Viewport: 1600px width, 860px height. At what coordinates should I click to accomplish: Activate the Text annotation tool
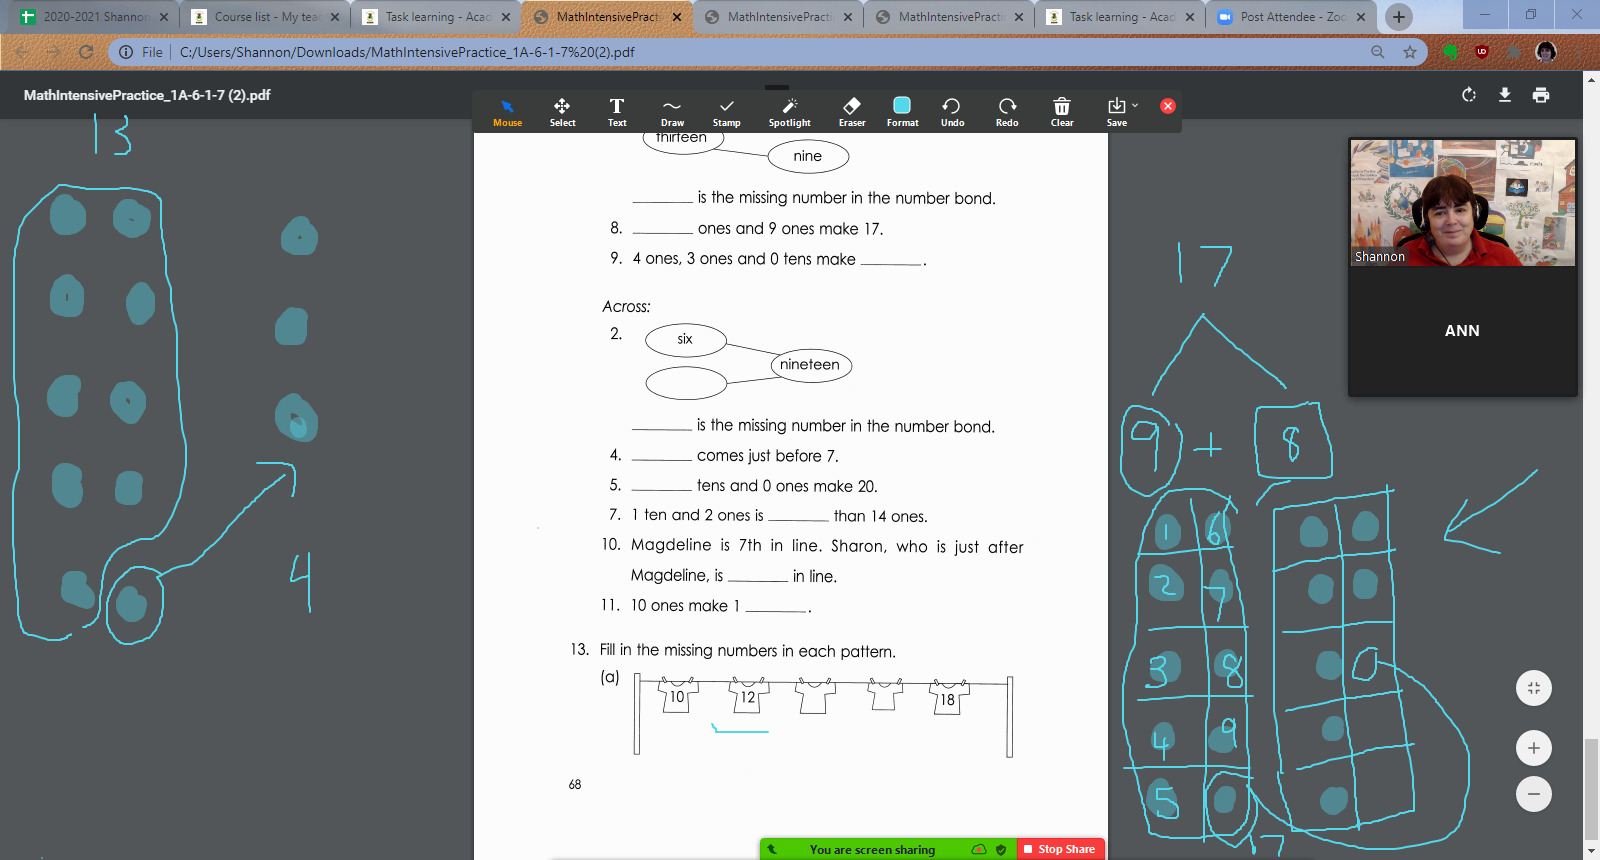[x=617, y=111]
